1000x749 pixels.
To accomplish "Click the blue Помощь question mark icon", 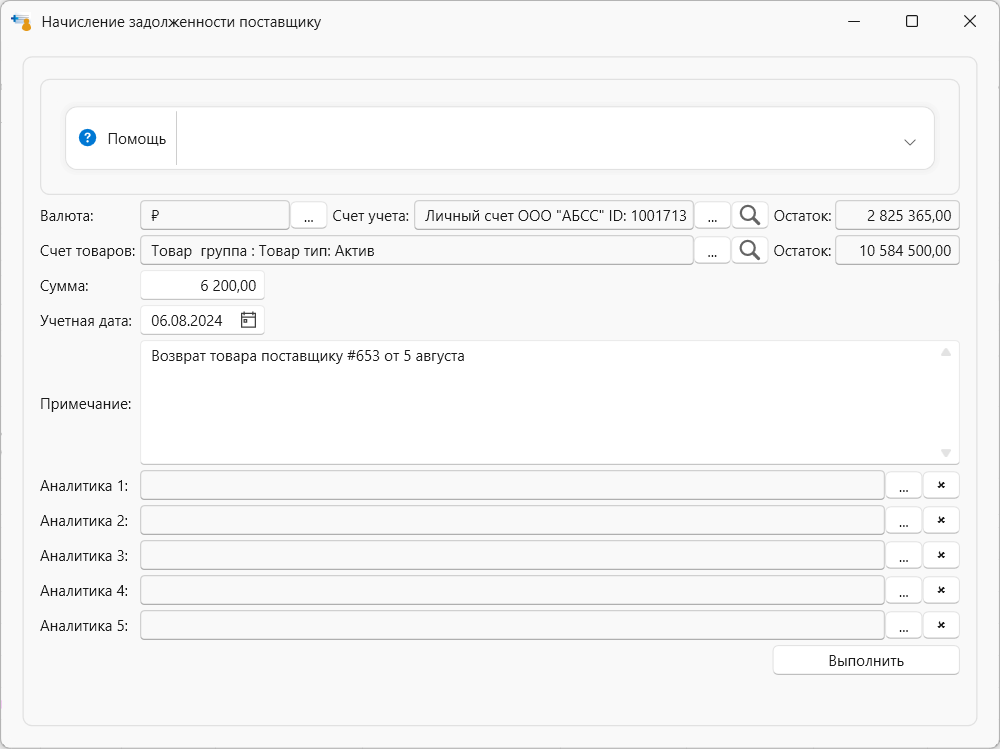I will click(x=87, y=138).
